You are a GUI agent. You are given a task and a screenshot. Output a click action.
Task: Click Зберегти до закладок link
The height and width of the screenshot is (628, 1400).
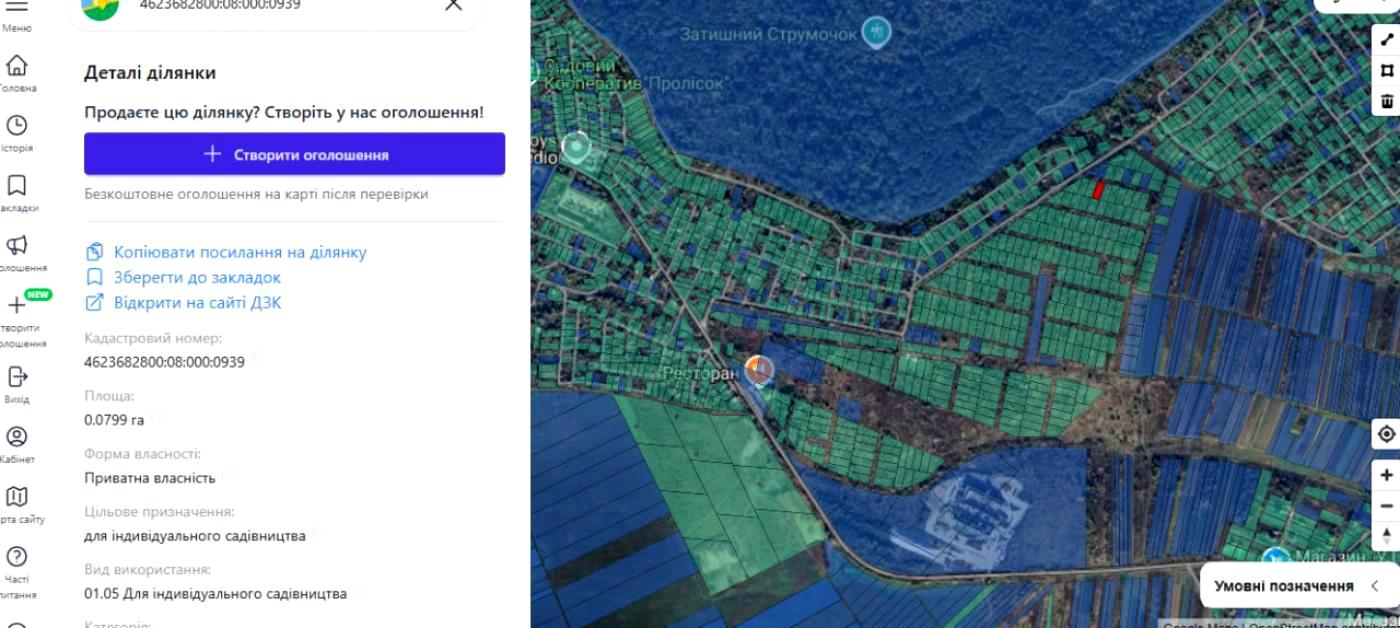[x=197, y=277]
